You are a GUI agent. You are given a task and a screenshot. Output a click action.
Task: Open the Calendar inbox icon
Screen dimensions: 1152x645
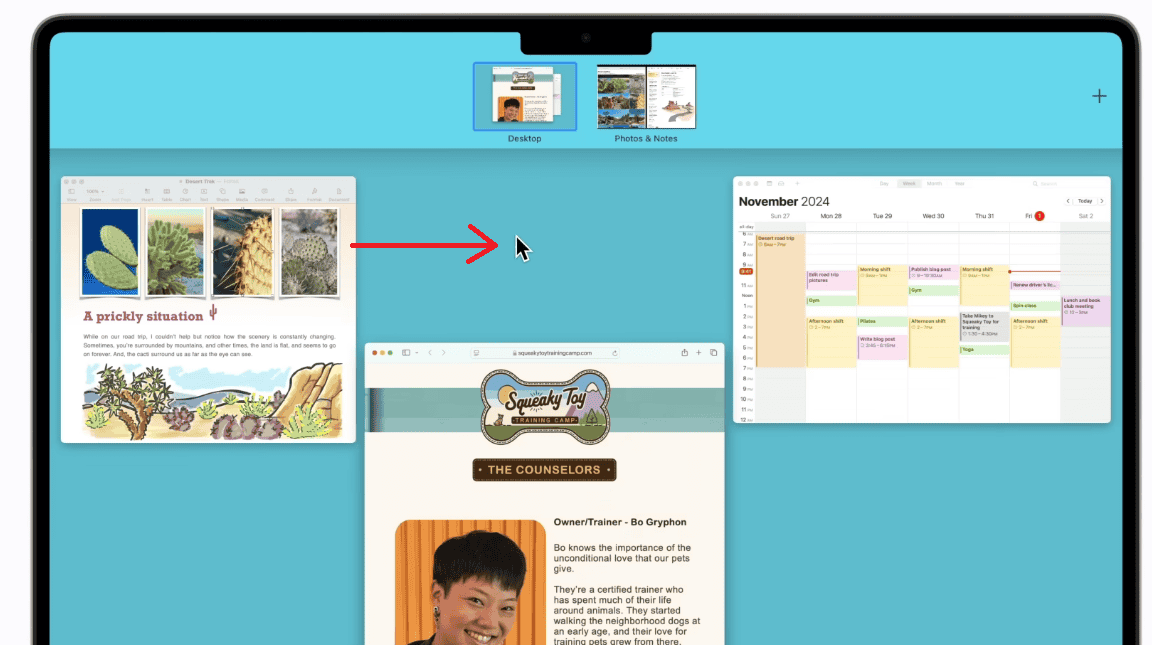(781, 184)
